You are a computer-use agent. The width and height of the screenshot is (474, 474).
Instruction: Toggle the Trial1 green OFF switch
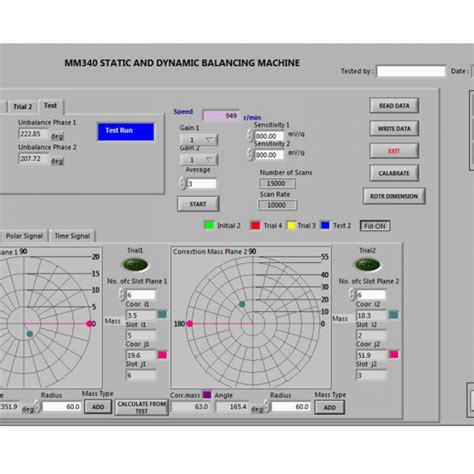pyautogui.click(x=135, y=265)
